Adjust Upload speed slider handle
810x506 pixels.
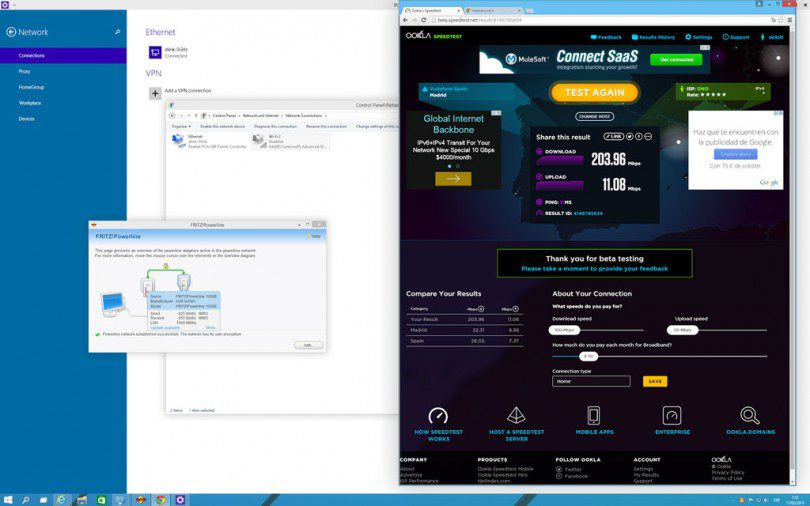pos(682,329)
